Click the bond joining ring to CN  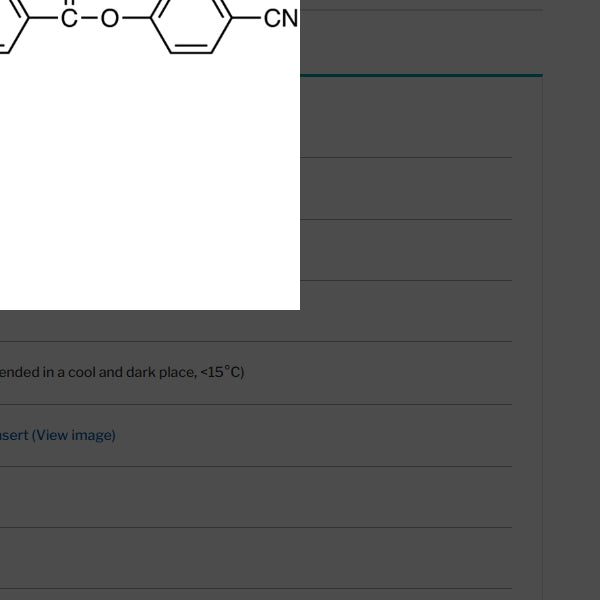[246, 19]
